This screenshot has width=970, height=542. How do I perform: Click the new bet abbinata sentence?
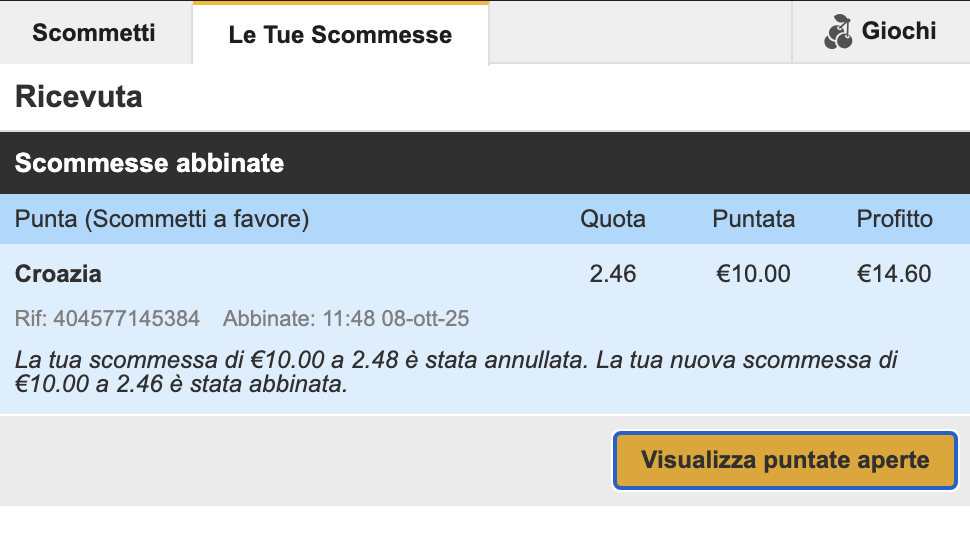180,384
